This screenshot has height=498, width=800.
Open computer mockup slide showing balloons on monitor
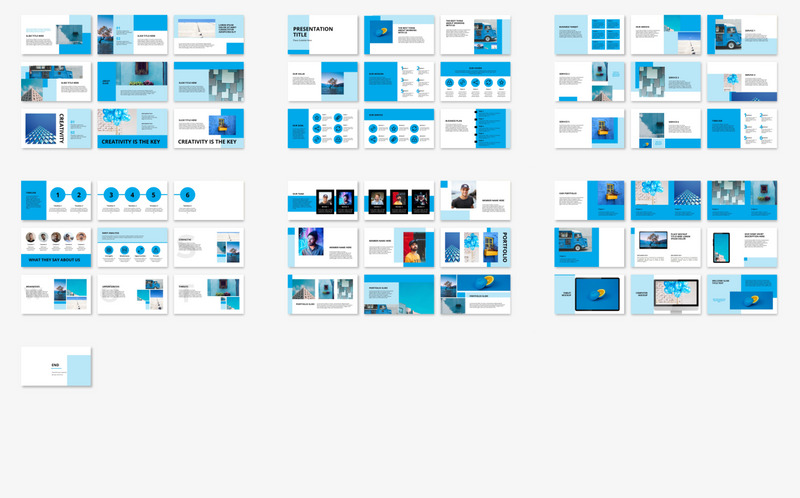666,294
